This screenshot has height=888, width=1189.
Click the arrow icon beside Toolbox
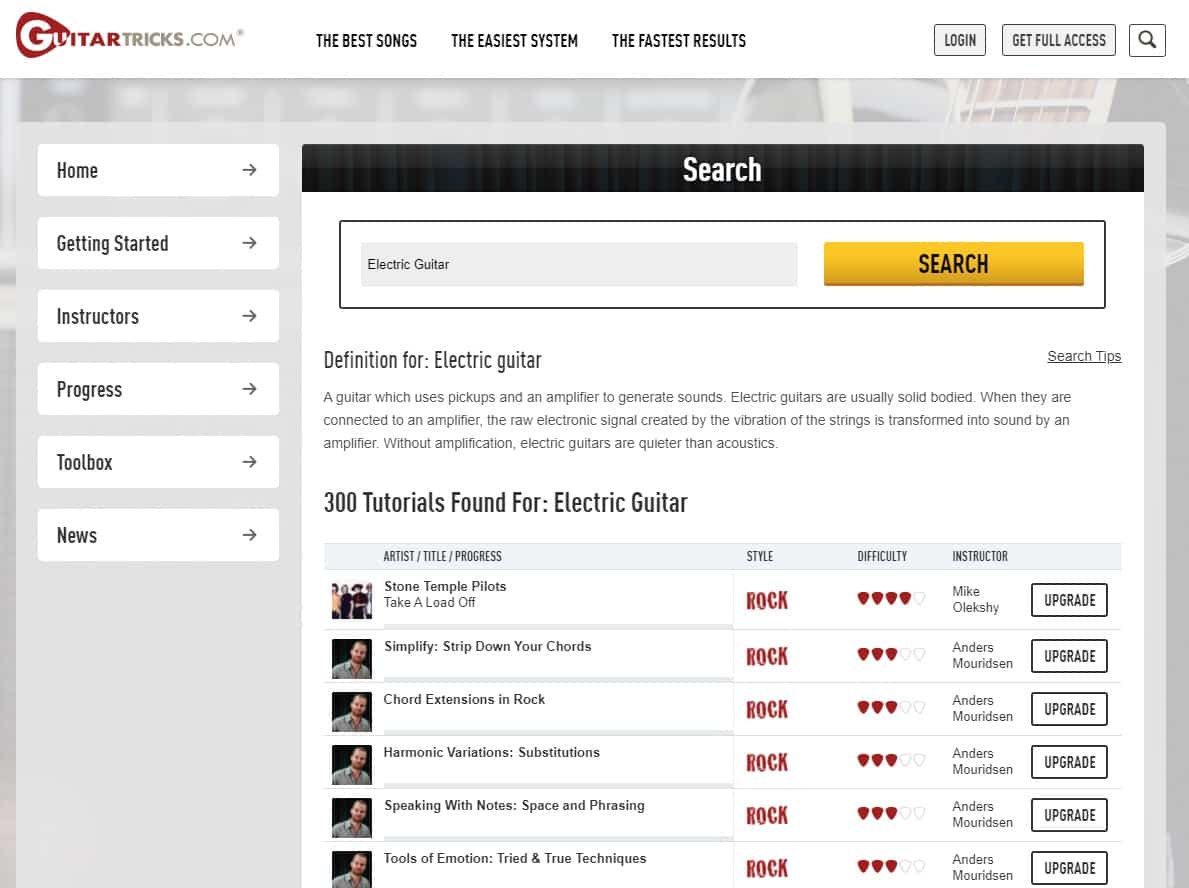[x=249, y=462]
